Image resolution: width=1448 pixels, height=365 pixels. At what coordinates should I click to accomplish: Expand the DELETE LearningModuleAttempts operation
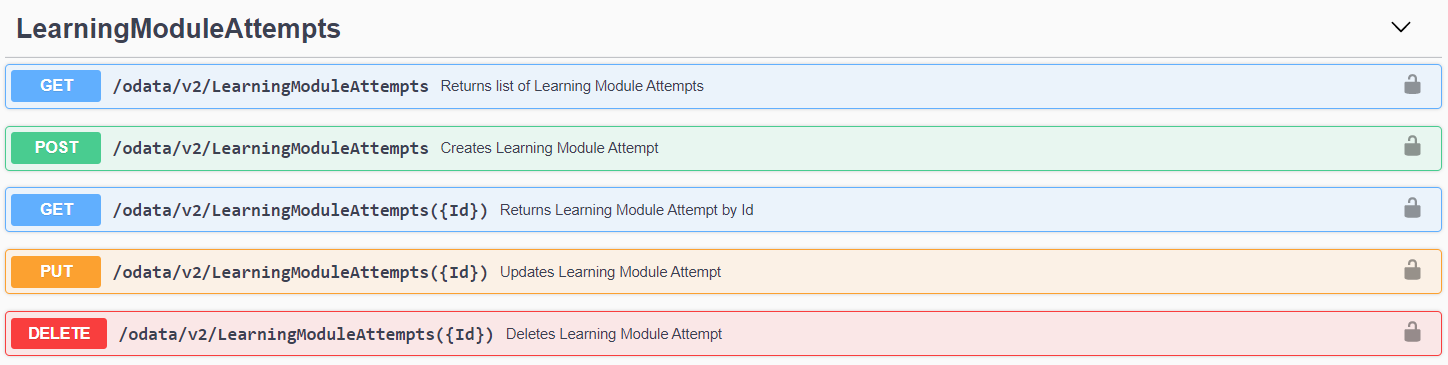(723, 334)
